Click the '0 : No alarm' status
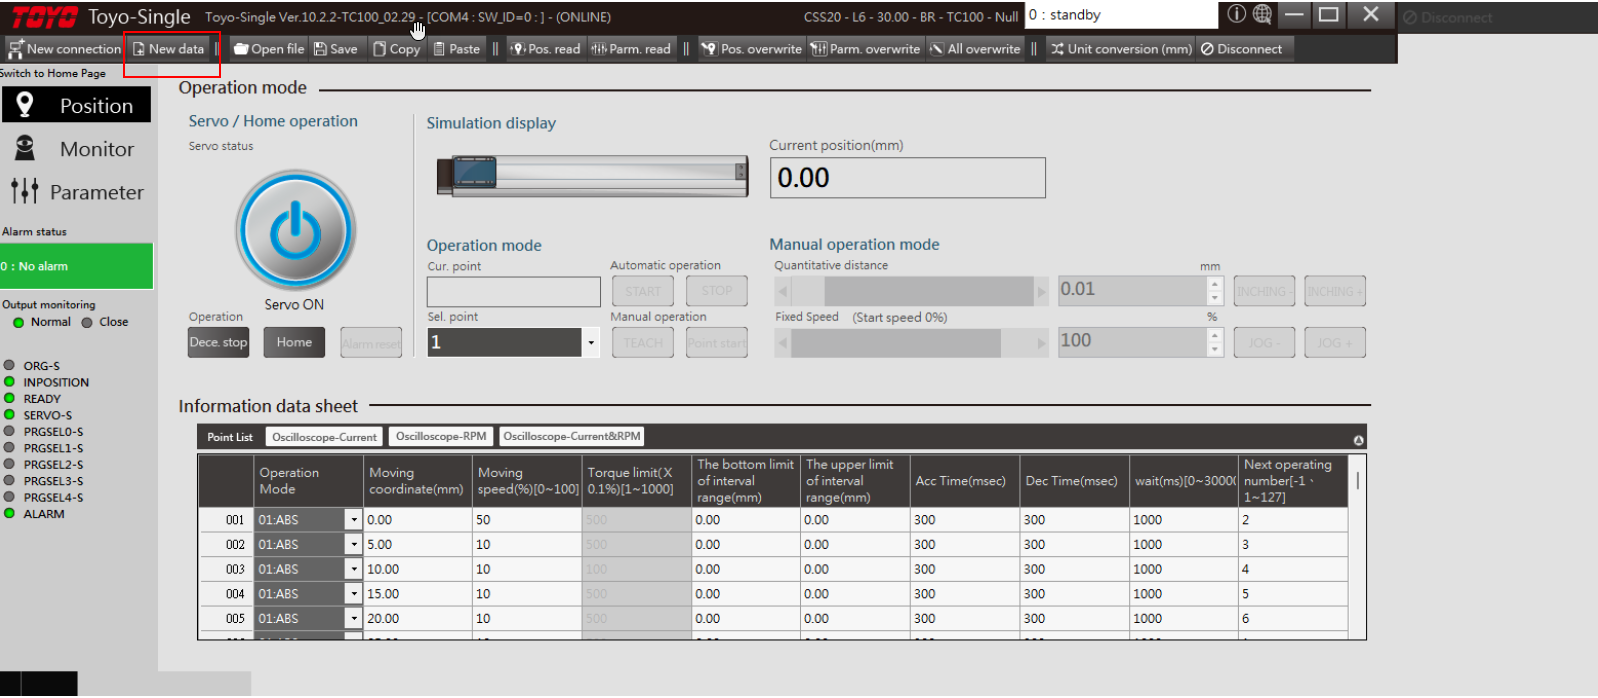This screenshot has height=698, width=1598. (x=76, y=266)
